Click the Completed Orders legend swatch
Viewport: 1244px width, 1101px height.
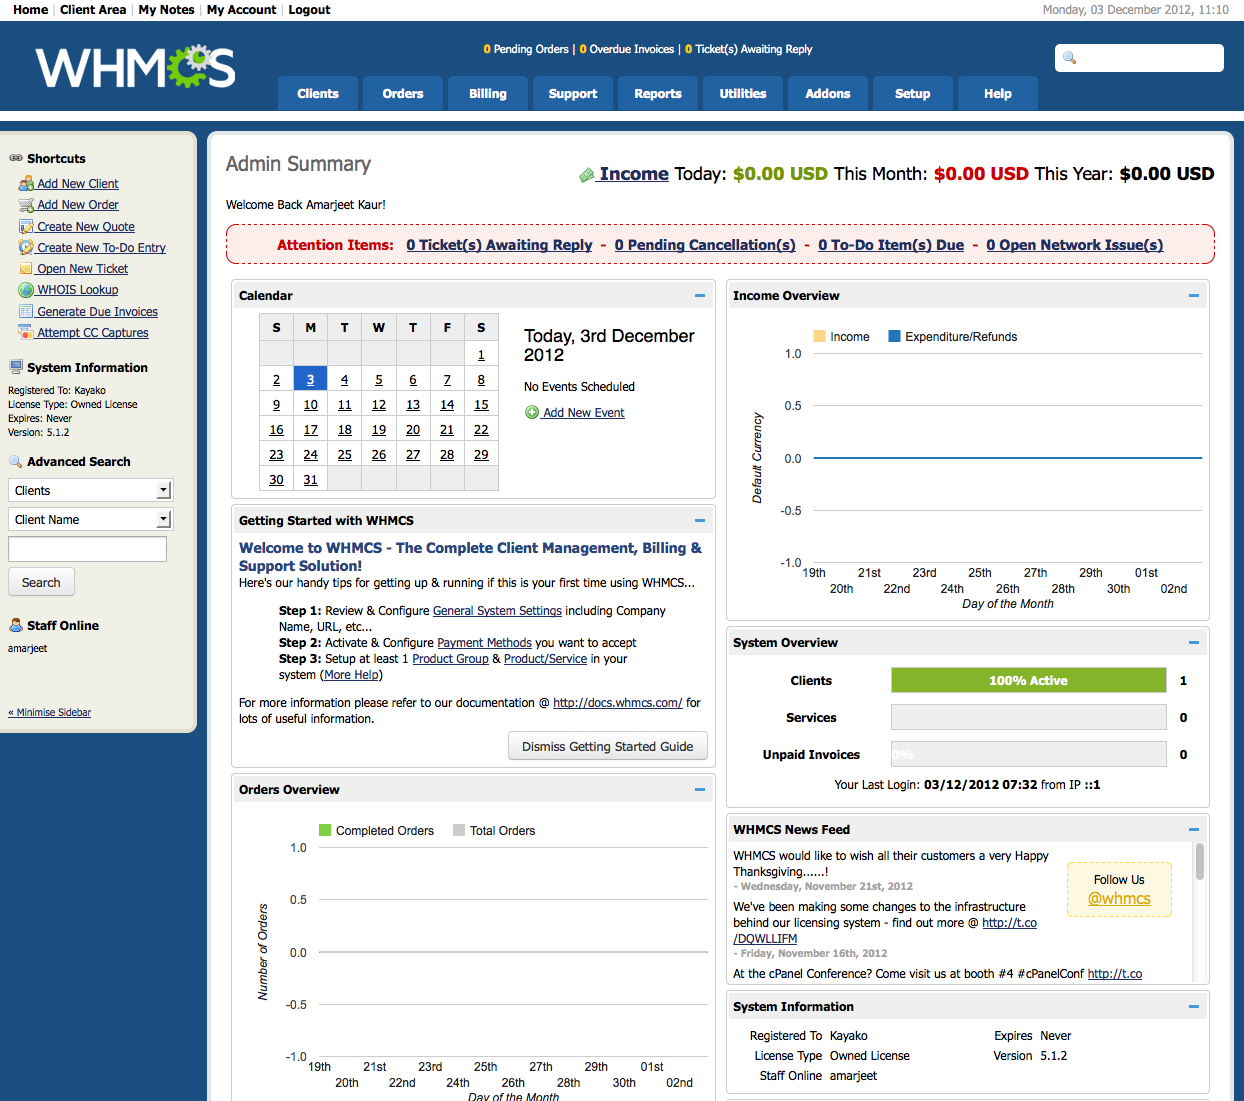pos(325,830)
